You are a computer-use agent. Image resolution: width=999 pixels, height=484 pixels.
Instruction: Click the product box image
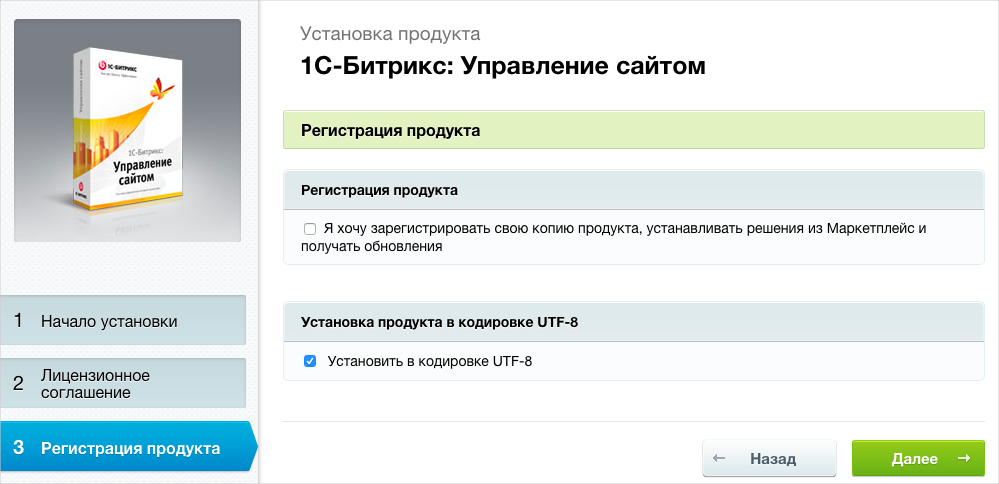(x=127, y=130)
